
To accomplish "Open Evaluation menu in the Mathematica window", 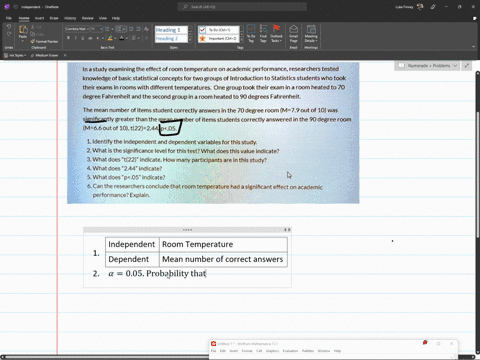I will coord(290,351).
